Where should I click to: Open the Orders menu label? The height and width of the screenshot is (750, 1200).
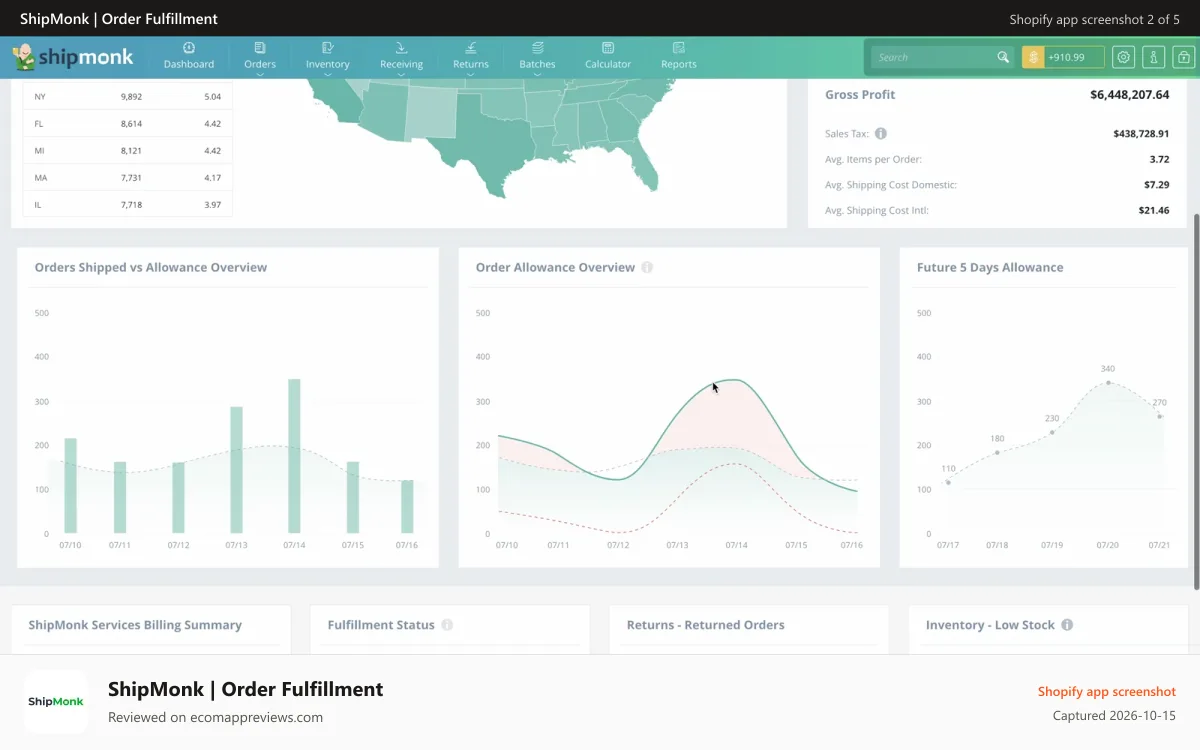(260, 64)
